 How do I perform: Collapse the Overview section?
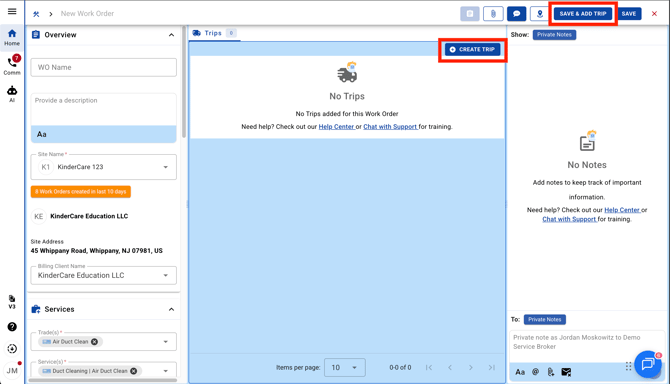pyautogui.click(x=171, y=35)
